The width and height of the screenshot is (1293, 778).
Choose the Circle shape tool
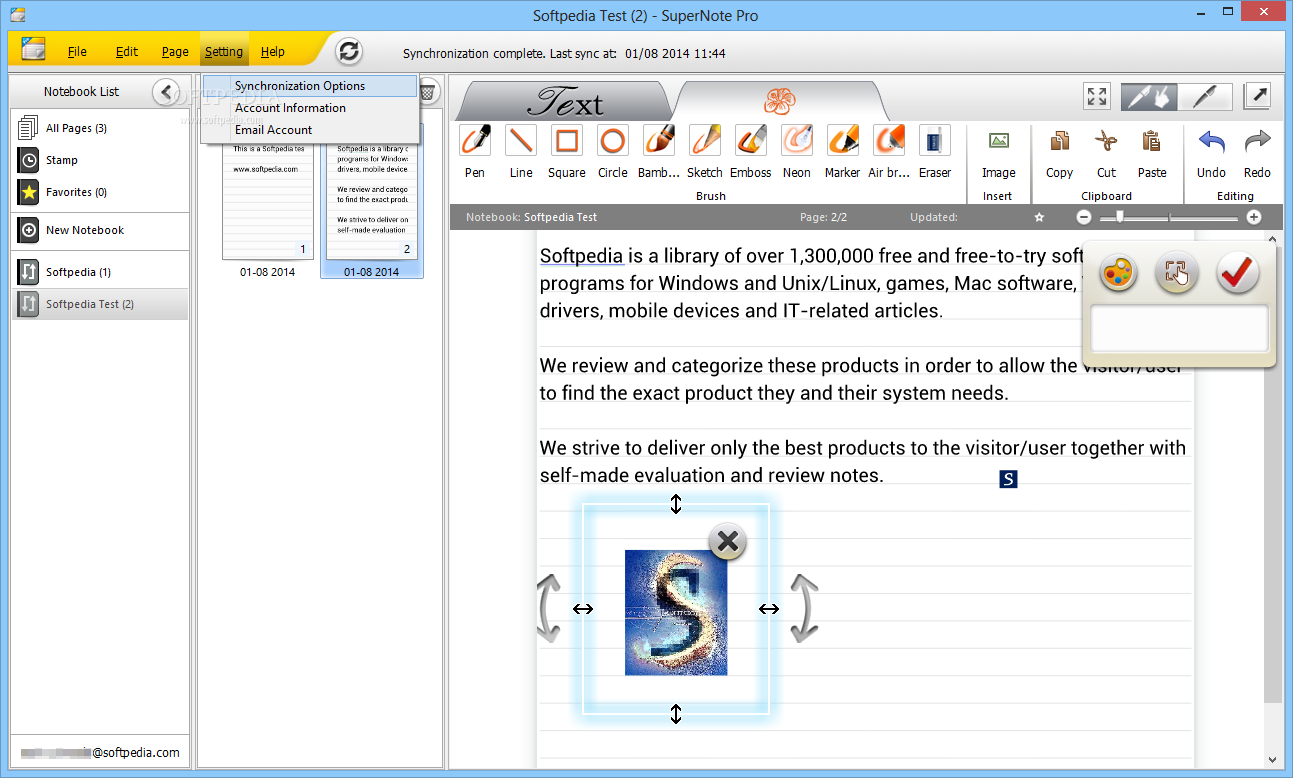coord(613,140)
